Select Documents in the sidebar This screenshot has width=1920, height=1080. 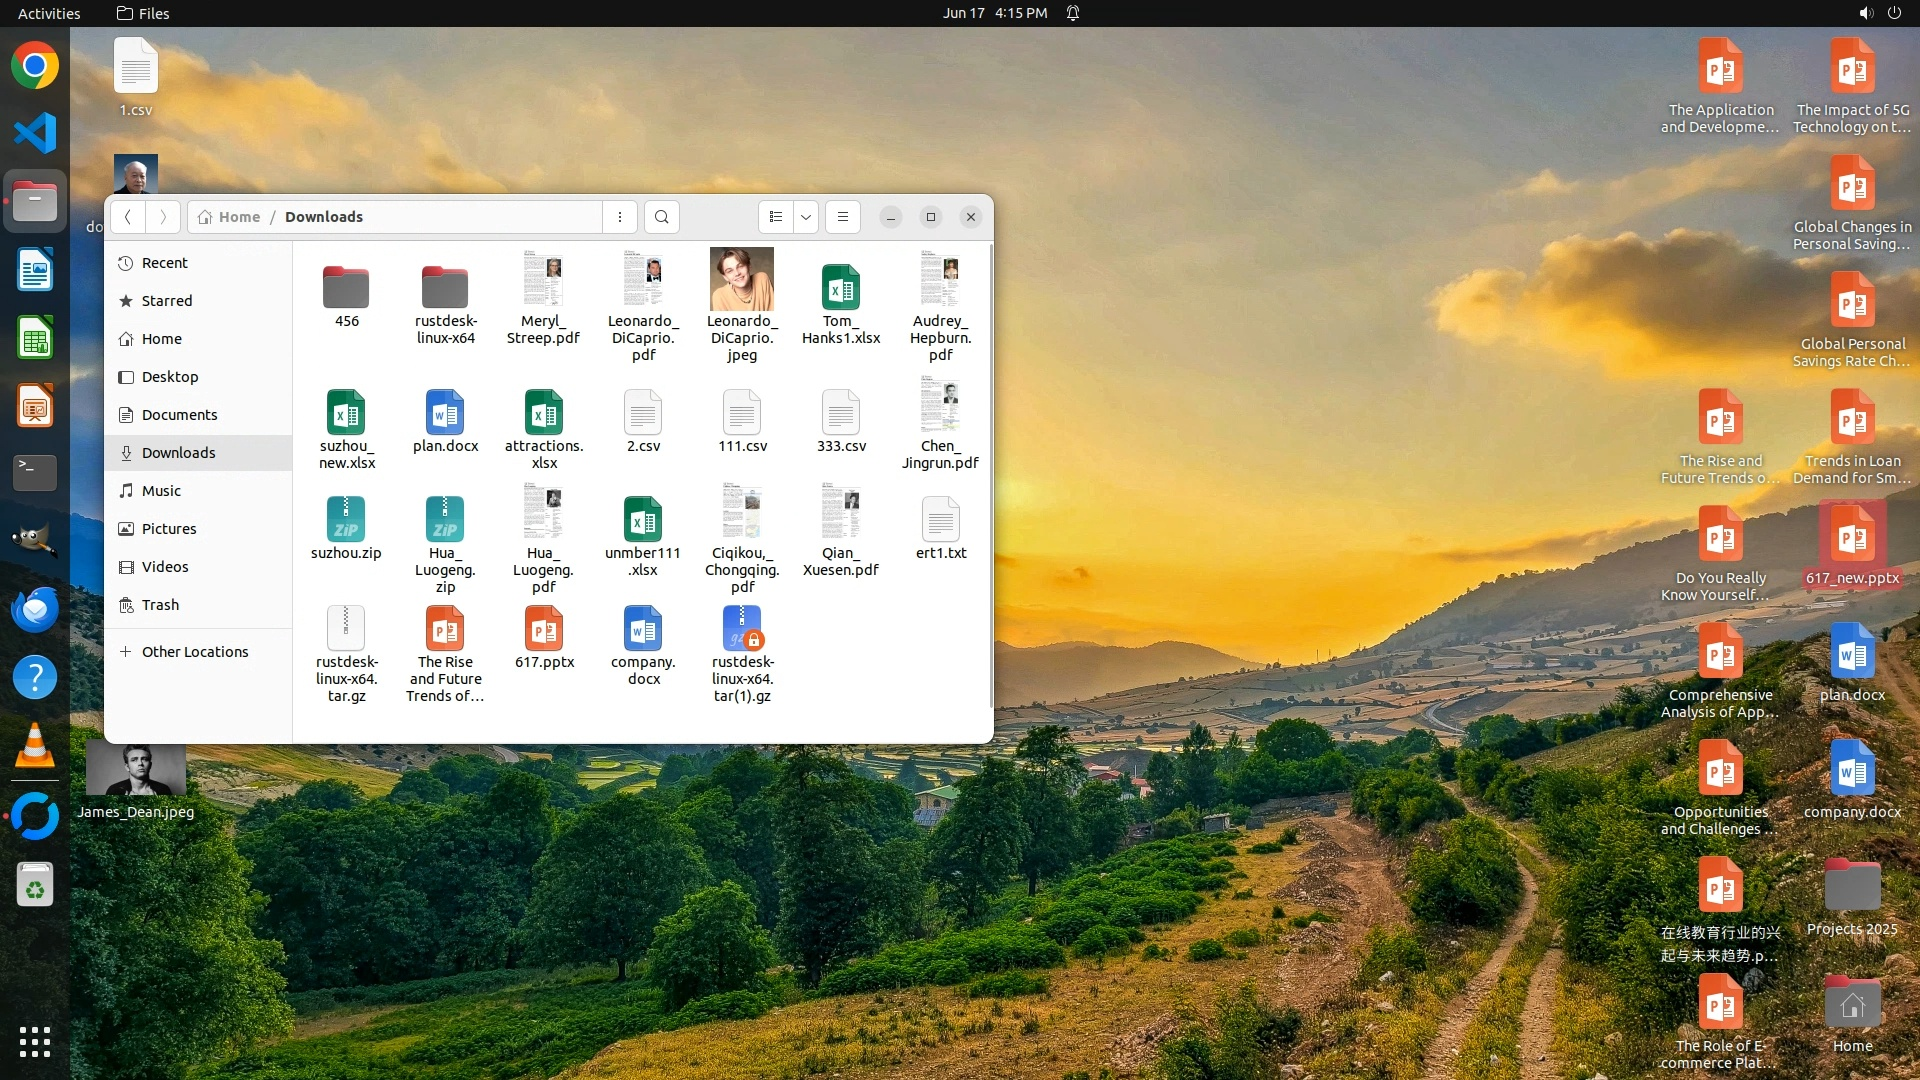coord(179,415)
